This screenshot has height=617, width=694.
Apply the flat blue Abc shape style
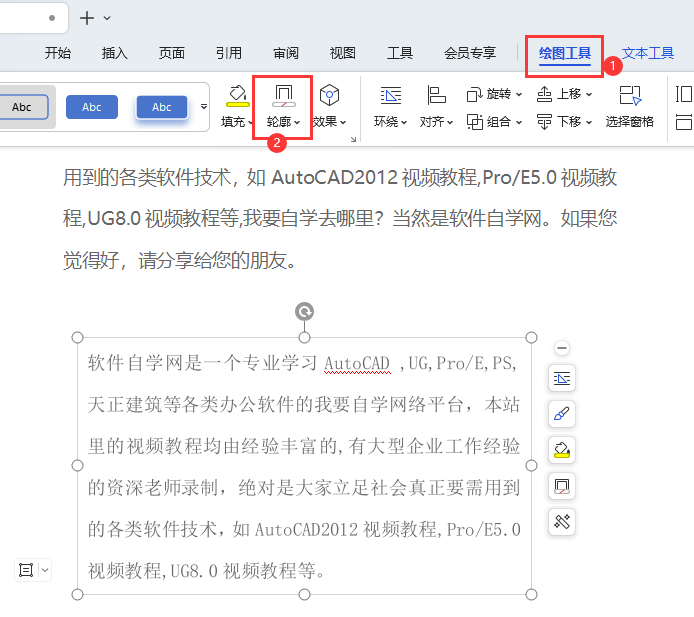(92, 107)
